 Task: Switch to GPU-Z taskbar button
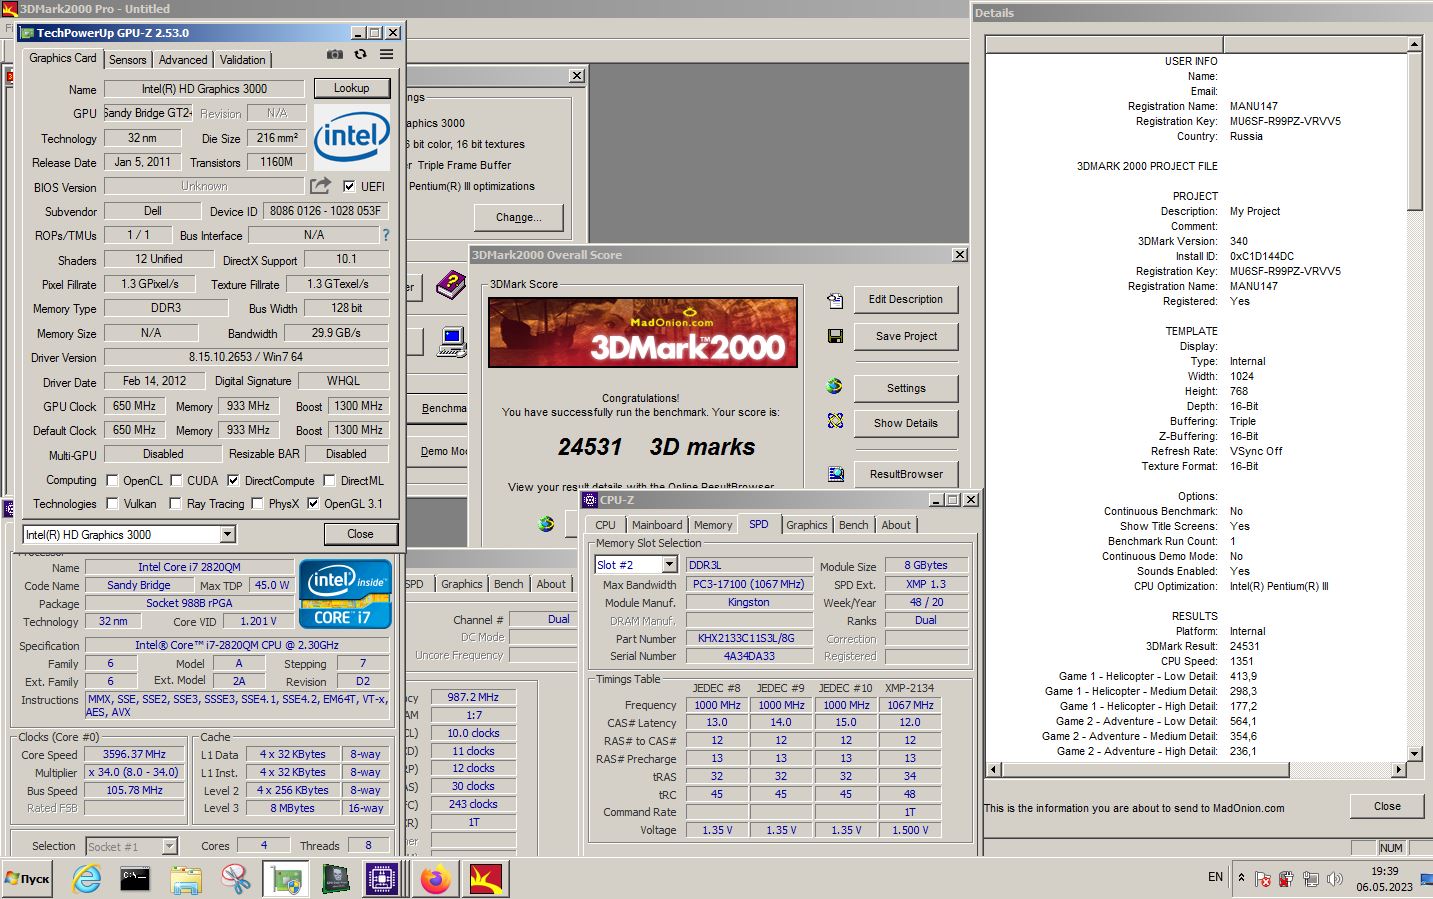(x=286, y=879)
